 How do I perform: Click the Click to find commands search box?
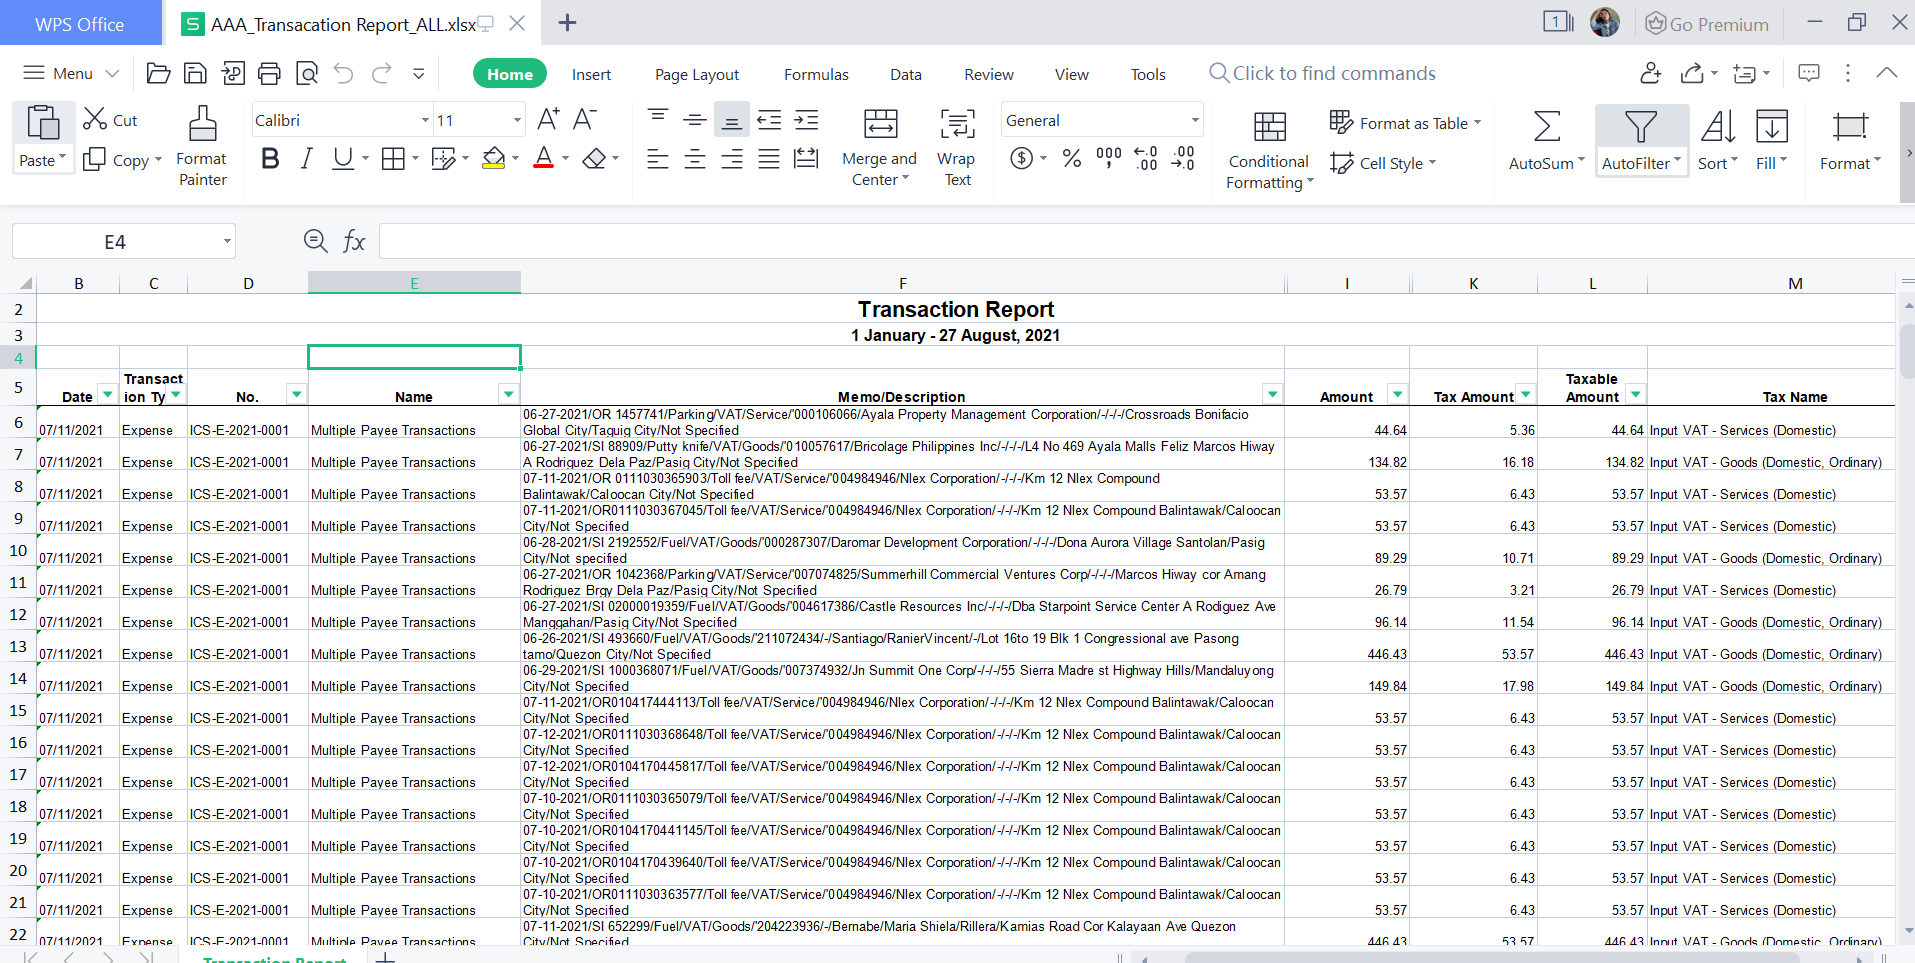tap(1322, 73)
